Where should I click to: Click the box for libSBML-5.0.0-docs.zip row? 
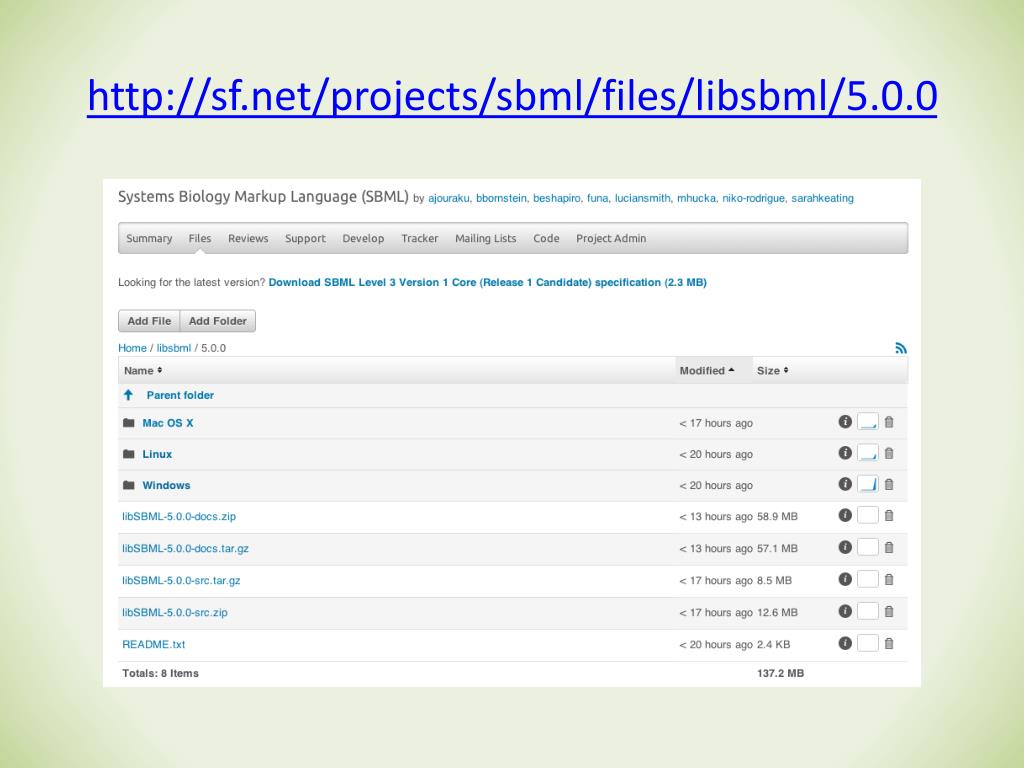coord(867,515)
